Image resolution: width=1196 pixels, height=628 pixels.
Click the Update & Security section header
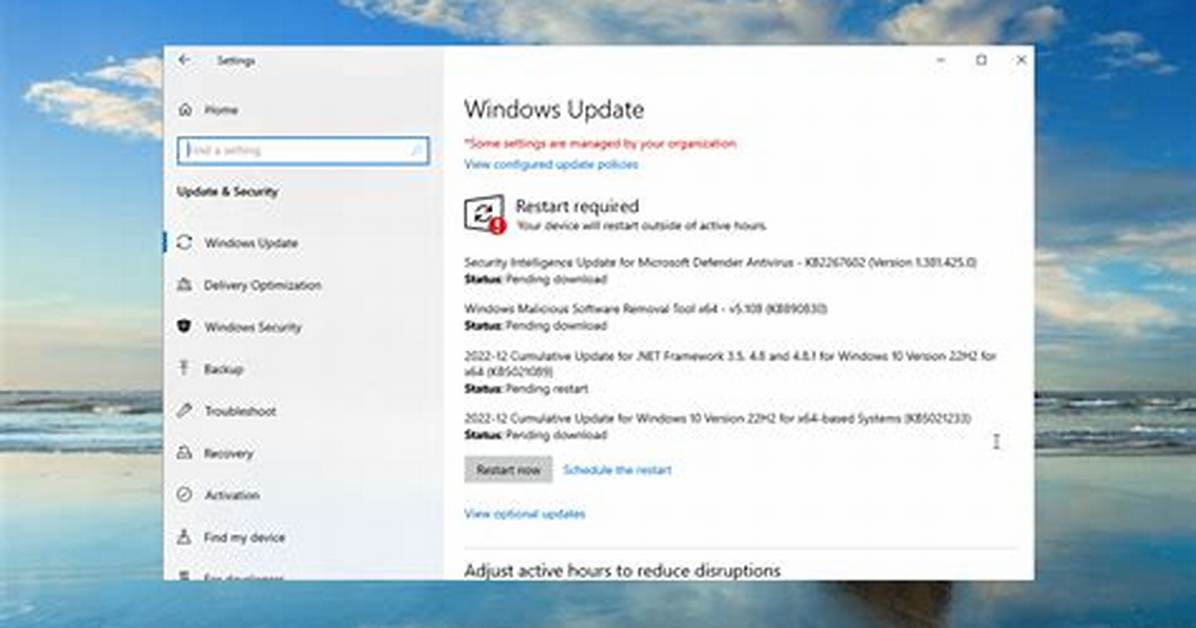click(227, 192)
